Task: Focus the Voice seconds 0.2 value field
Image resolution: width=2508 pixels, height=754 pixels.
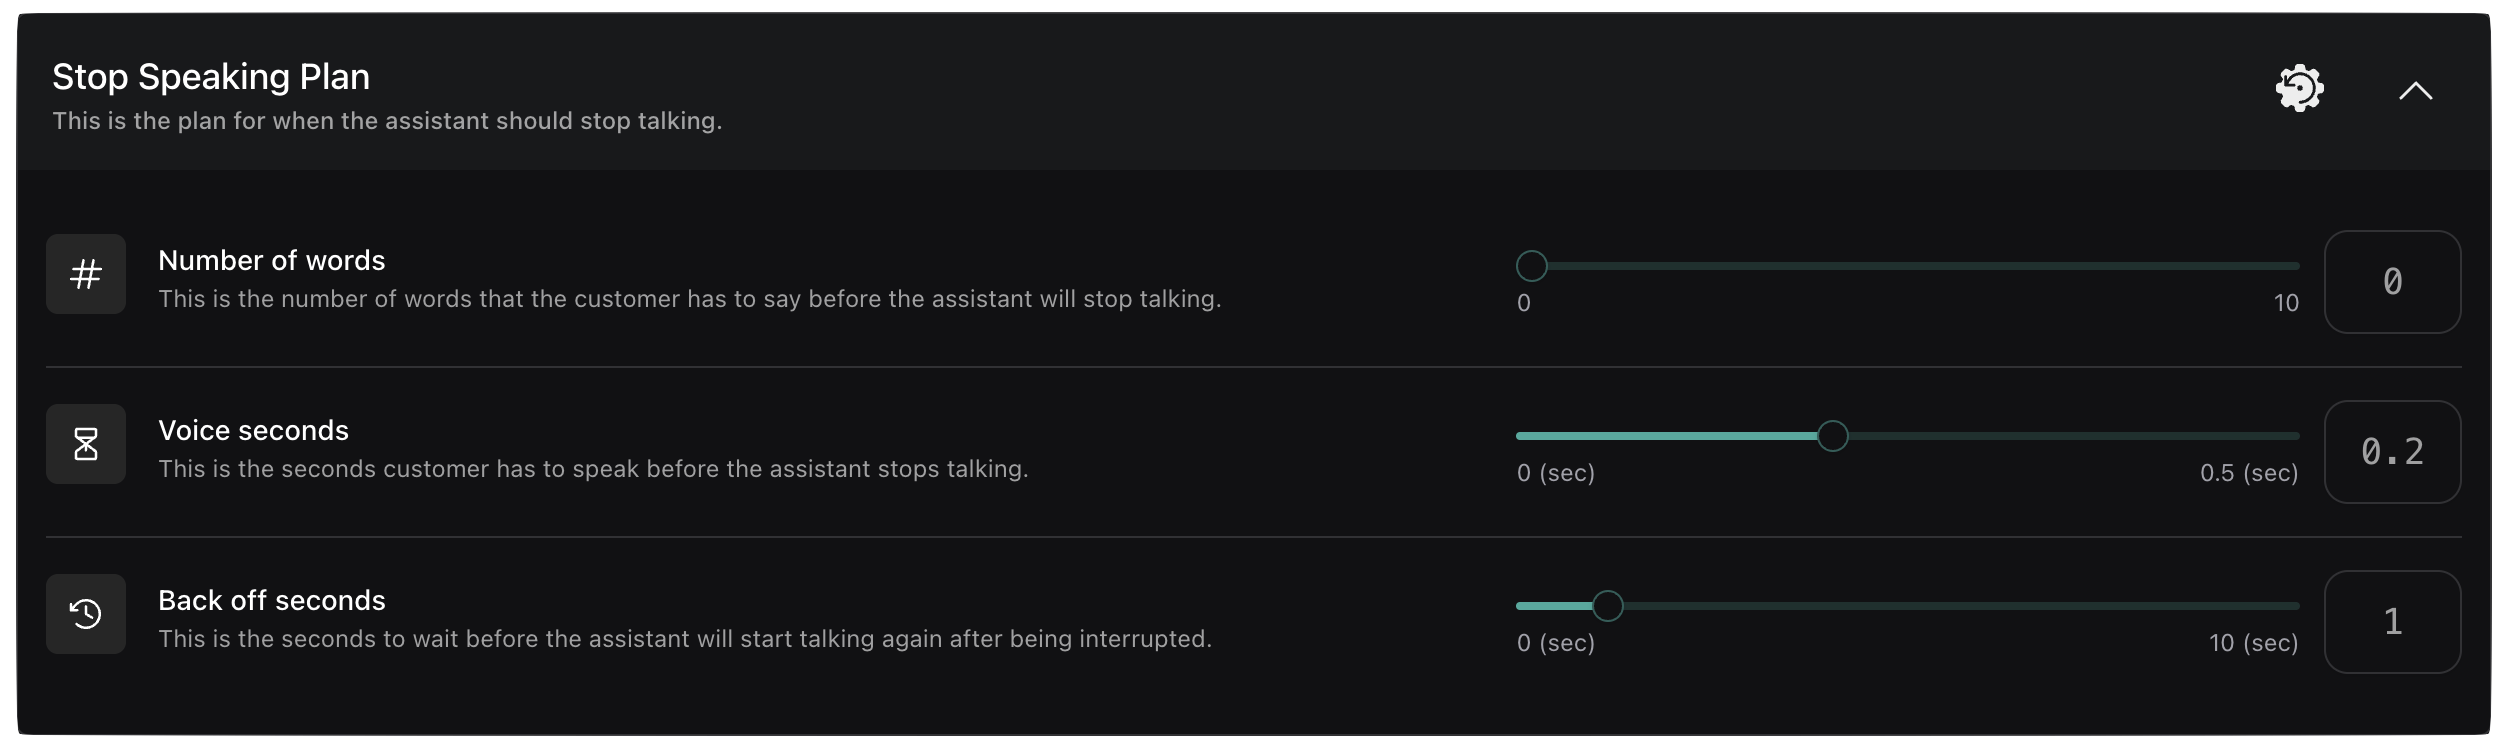Action: click(2391, 452)
